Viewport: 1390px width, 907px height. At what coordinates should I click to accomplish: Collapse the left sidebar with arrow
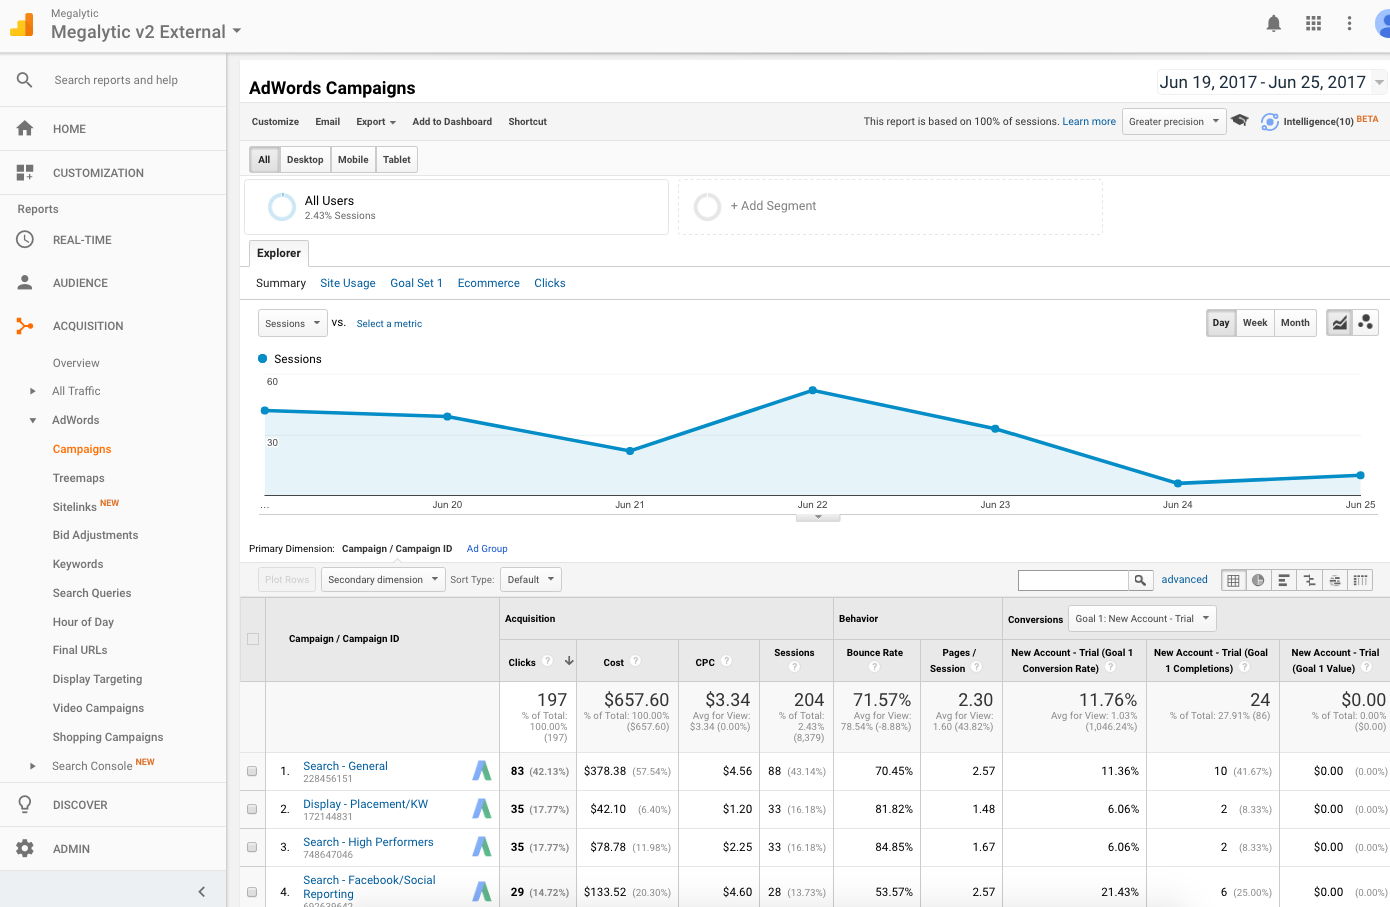pyautogui.click(x=201, y=891)
